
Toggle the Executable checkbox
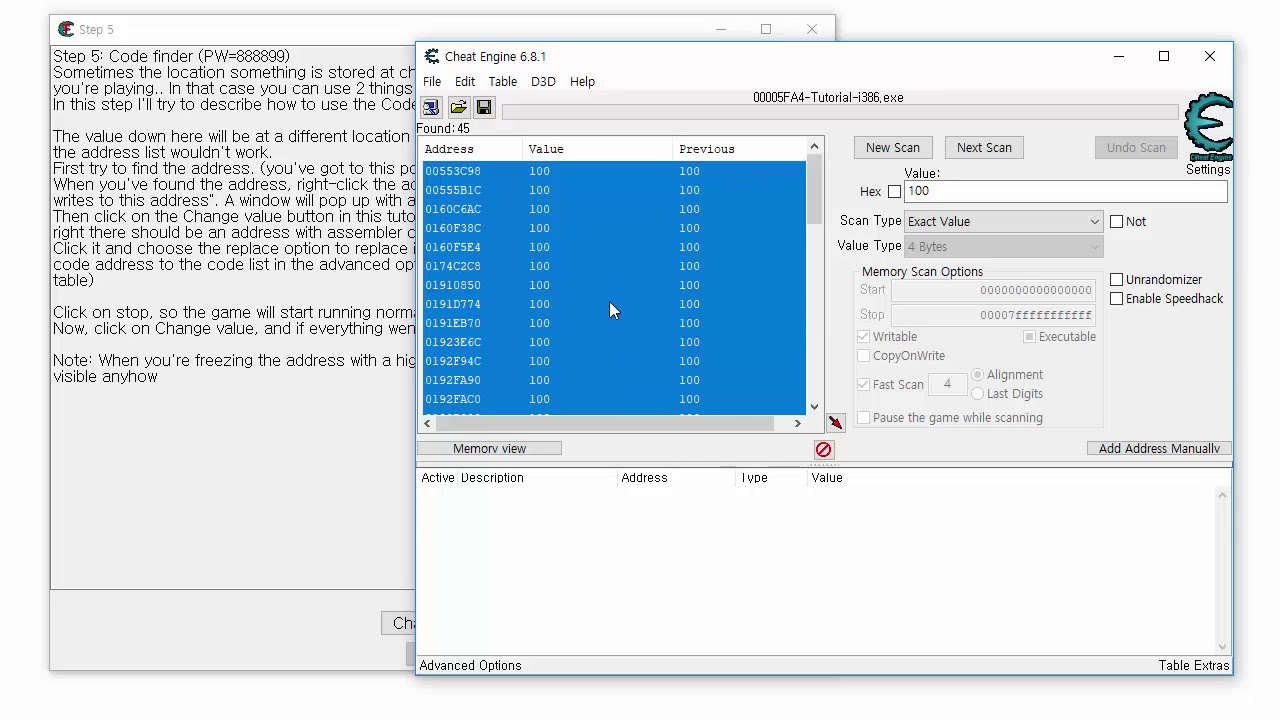point(1029,337)
